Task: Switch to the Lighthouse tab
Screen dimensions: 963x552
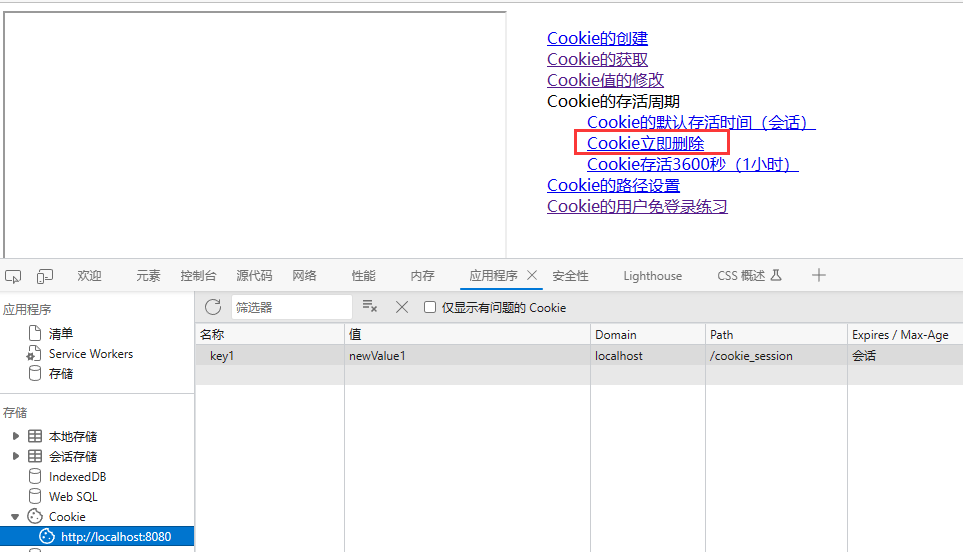Action: click(652, 276)
